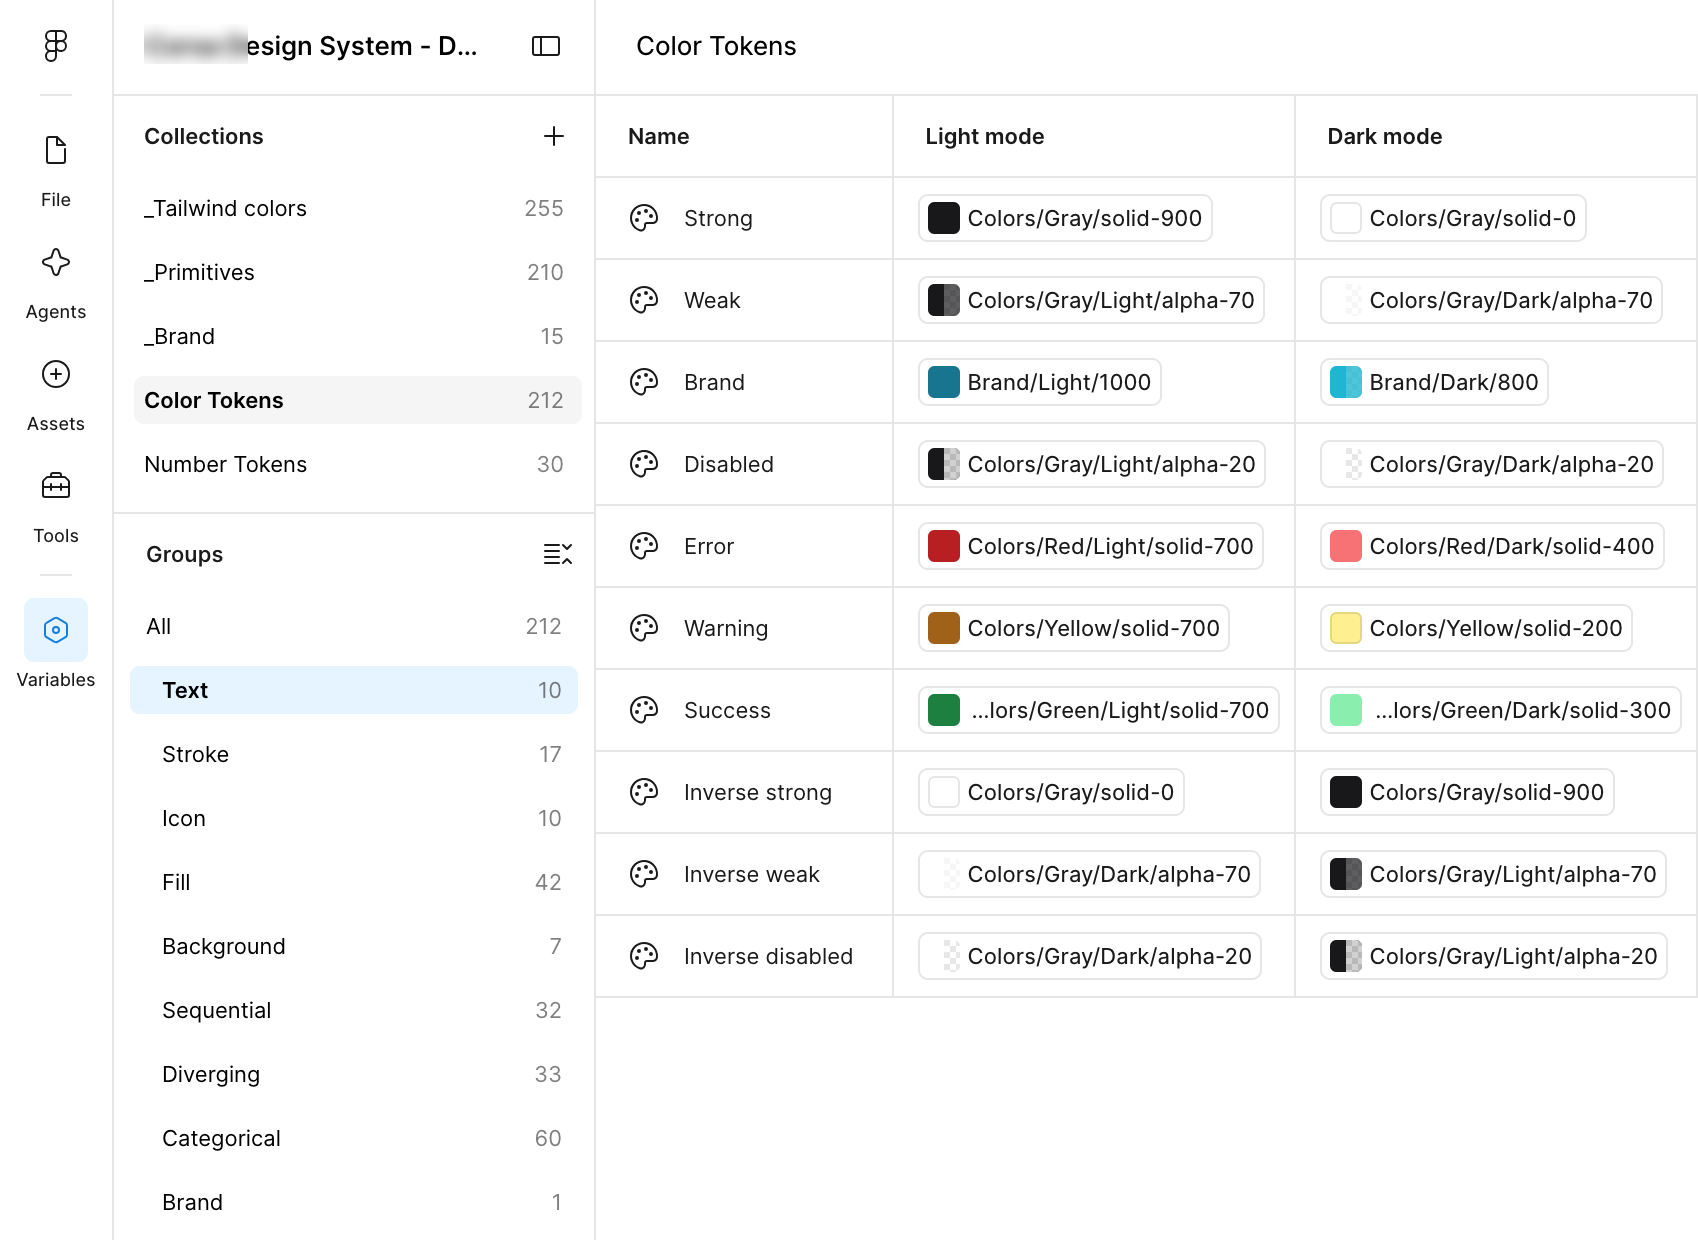This screenshot has height=1240, width=1698.
Task: Click the palette icon in Brand token row
Action: pyautogui.click(x=644, y=382)
